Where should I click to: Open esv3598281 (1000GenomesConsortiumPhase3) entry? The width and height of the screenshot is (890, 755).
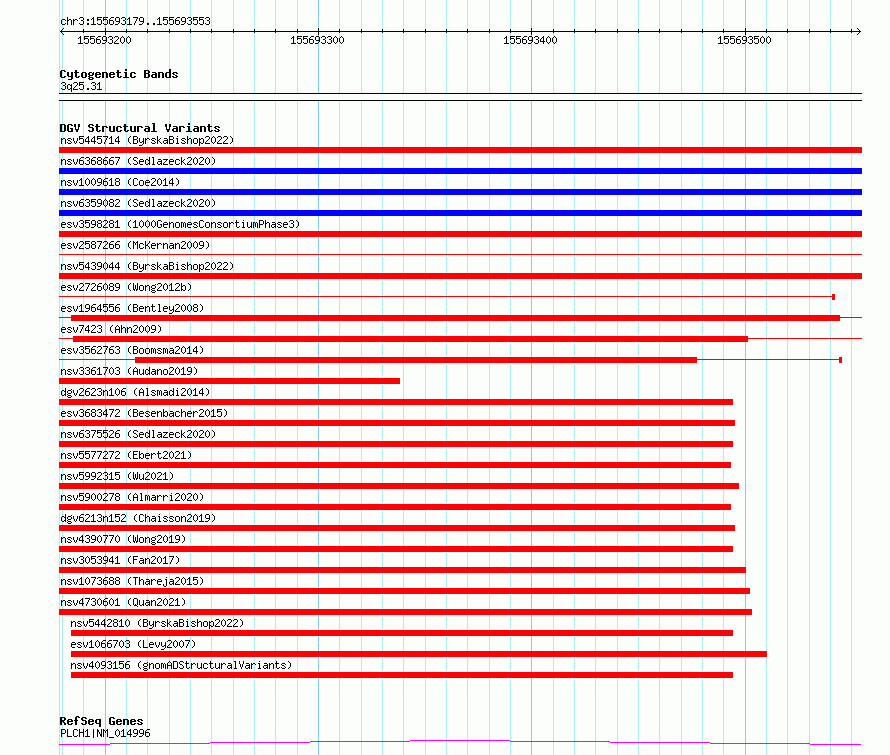click(x=180, y=224)
